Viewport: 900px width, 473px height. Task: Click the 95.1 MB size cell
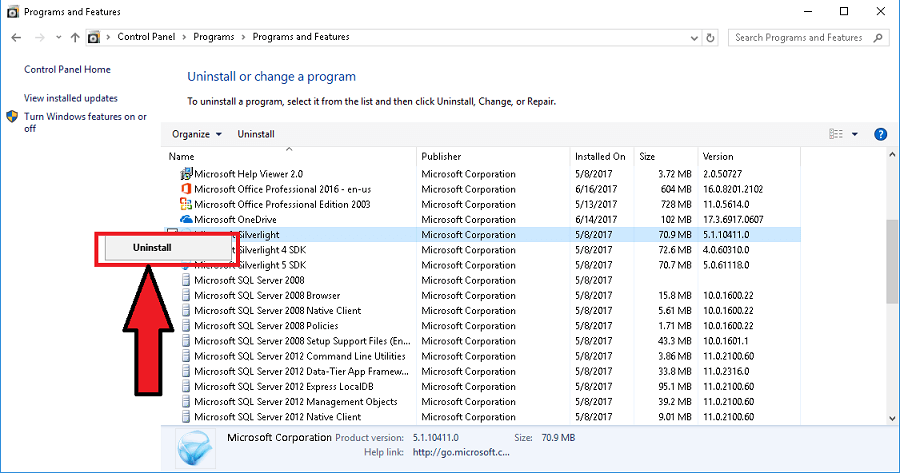[x=674, y=386]
